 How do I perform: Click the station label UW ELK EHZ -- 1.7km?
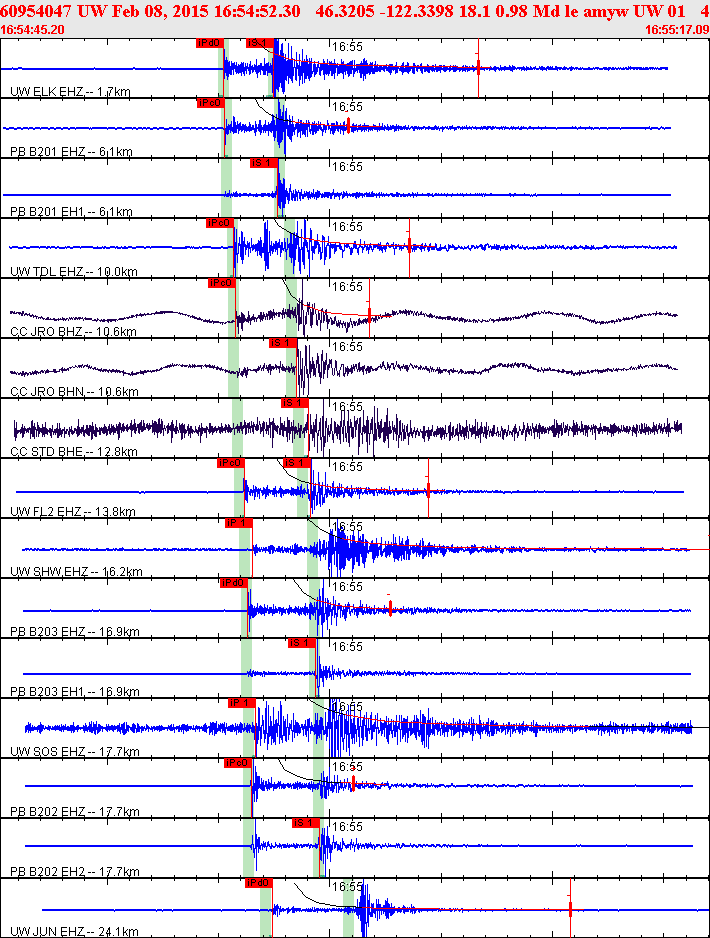click(71, 92)
